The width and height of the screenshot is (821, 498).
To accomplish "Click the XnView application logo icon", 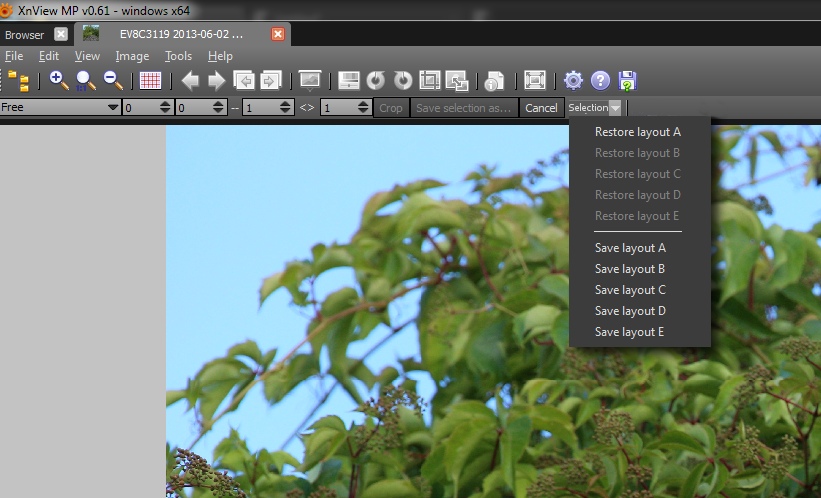I will (6, 10).
